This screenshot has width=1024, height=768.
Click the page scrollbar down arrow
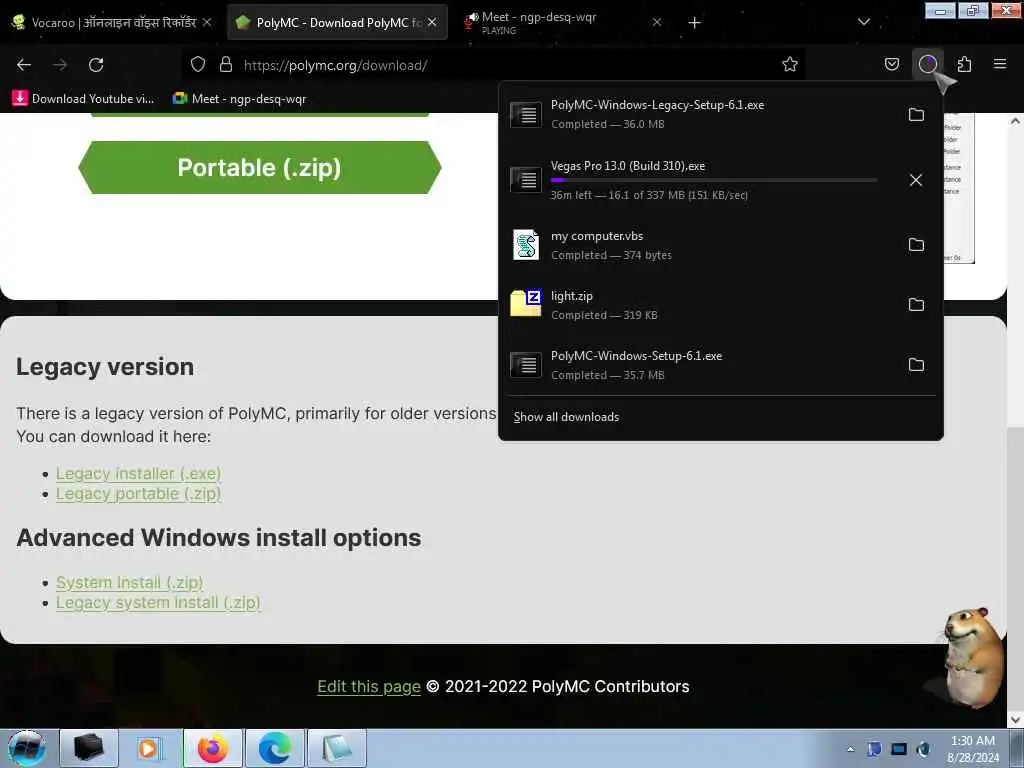point(1015,720)
